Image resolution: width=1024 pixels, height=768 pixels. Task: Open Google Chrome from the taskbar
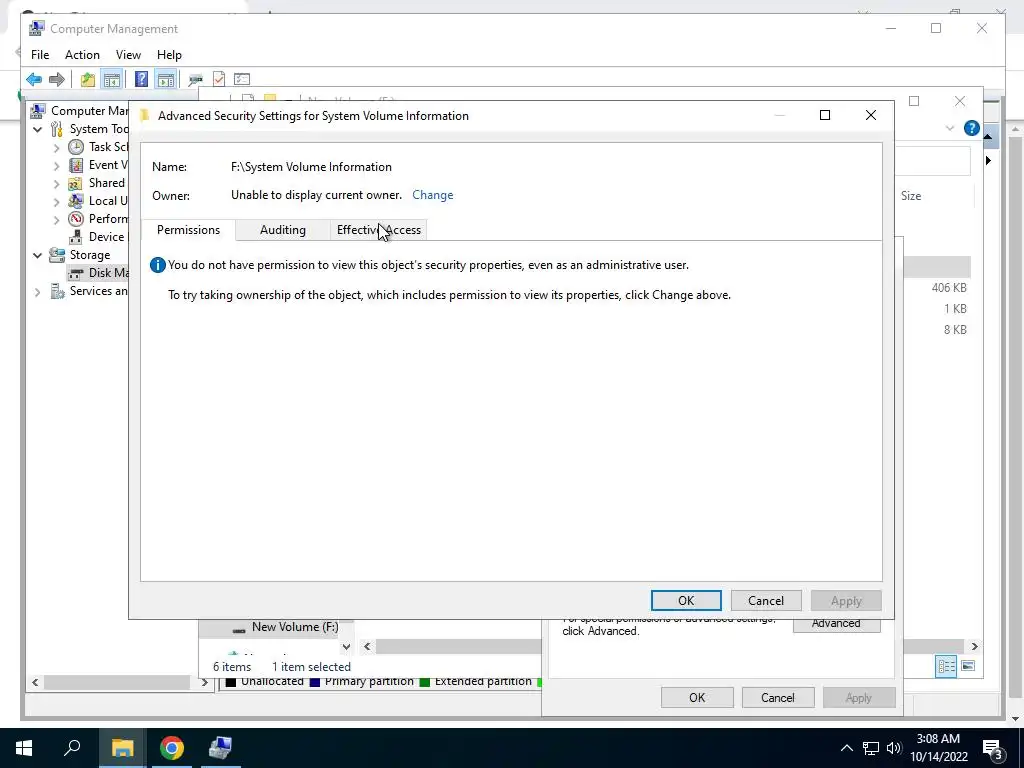[172, 748]
